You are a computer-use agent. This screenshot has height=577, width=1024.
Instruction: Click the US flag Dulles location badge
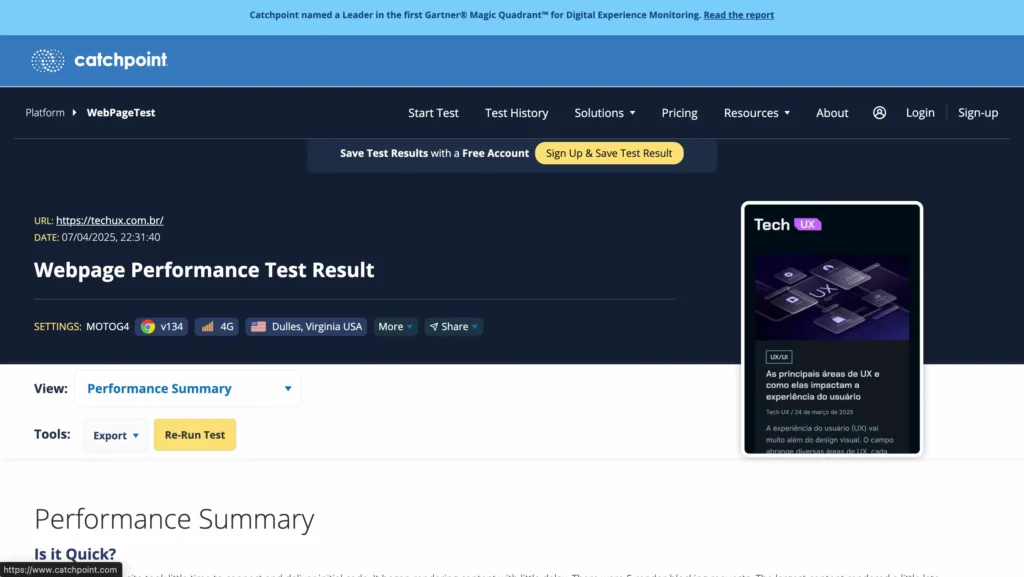pos(306,326)
